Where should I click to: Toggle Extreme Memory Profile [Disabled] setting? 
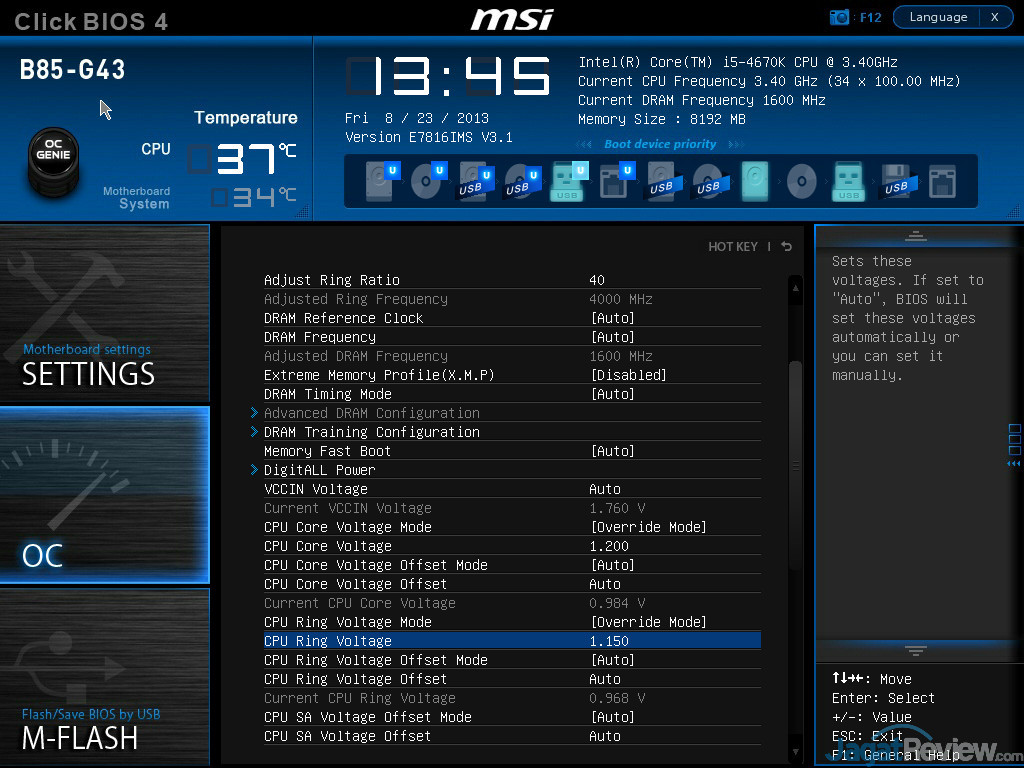click(x=628, y=375)
